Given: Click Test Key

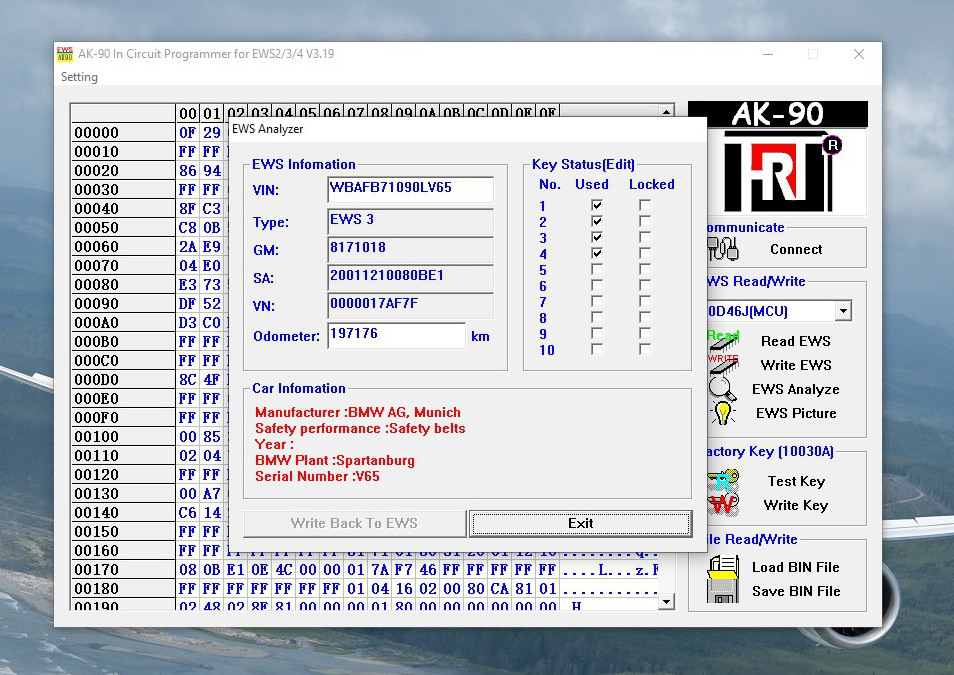Looking at the screenshot, I should click(796, 481).
